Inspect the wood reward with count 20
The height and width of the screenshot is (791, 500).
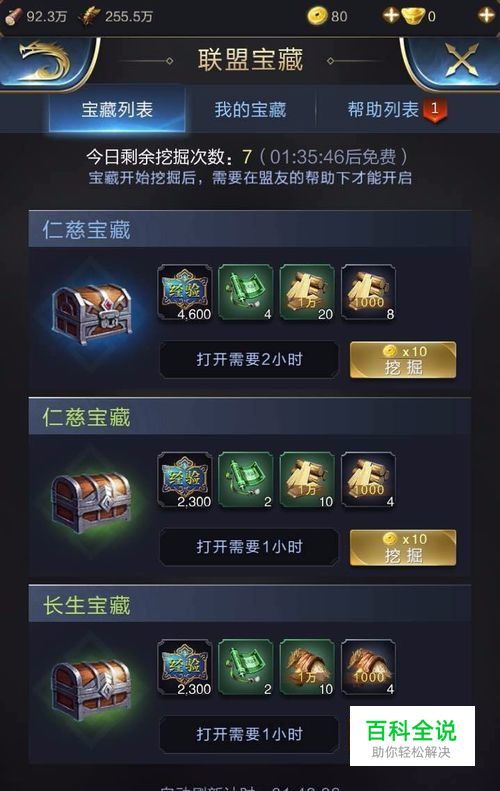coord(307,293)
